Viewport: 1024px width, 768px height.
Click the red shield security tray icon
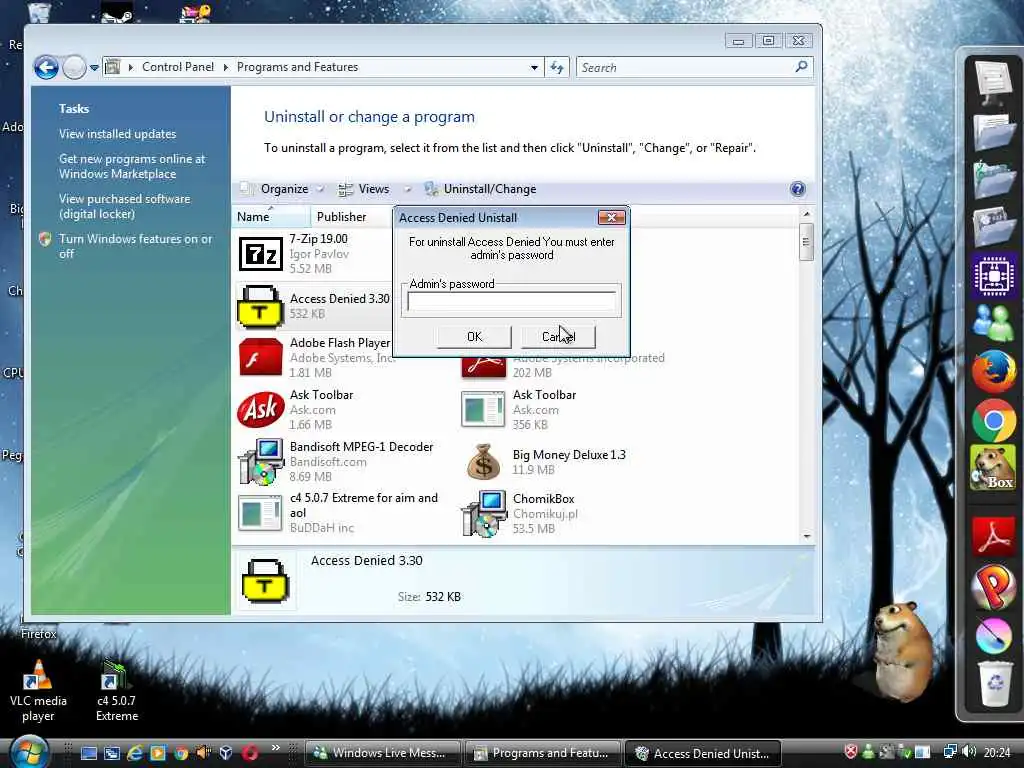pos(850,752)
